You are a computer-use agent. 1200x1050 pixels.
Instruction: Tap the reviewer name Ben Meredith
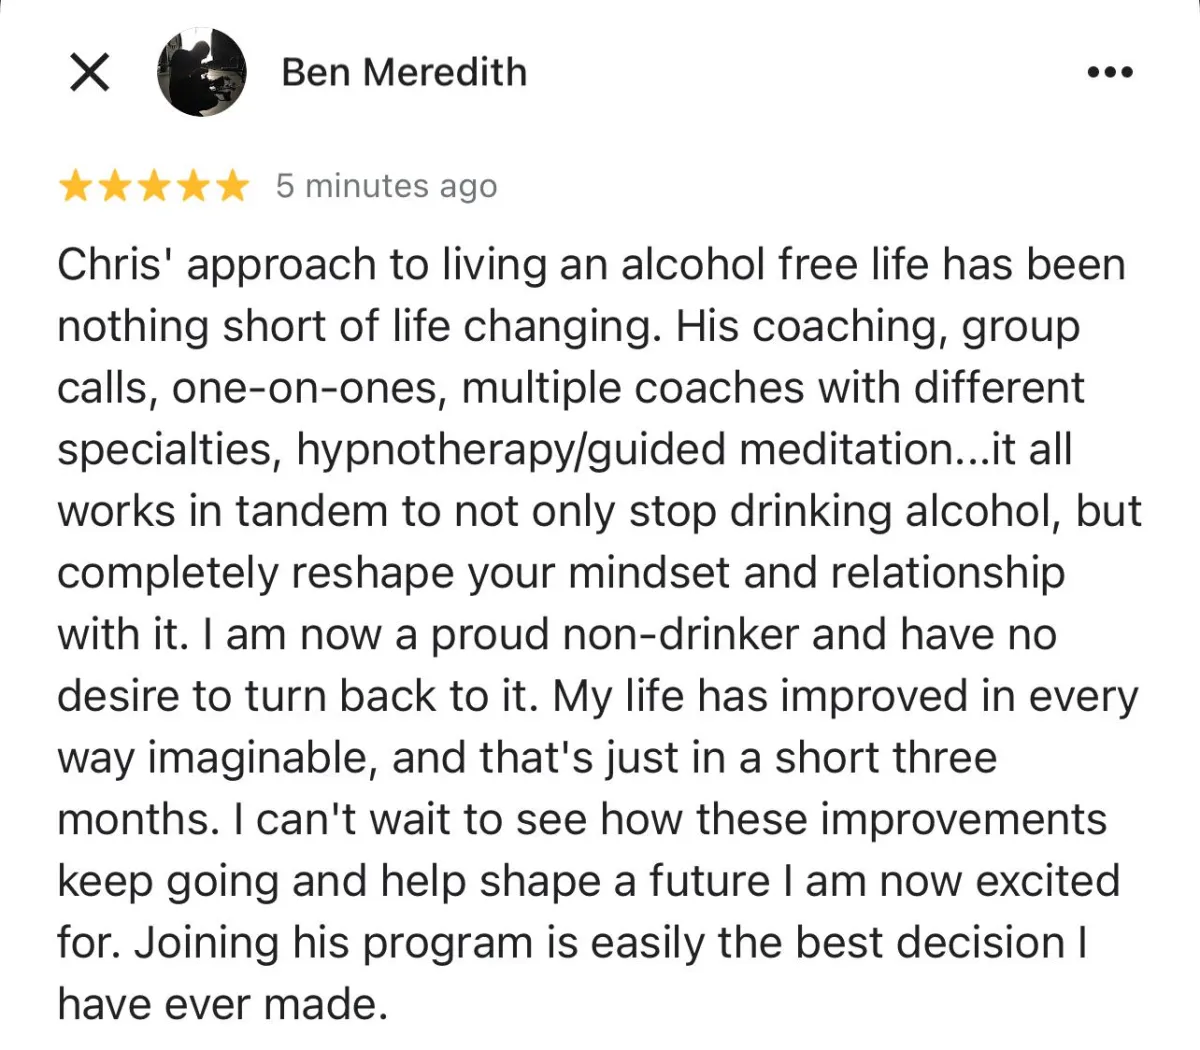(404, 72)
